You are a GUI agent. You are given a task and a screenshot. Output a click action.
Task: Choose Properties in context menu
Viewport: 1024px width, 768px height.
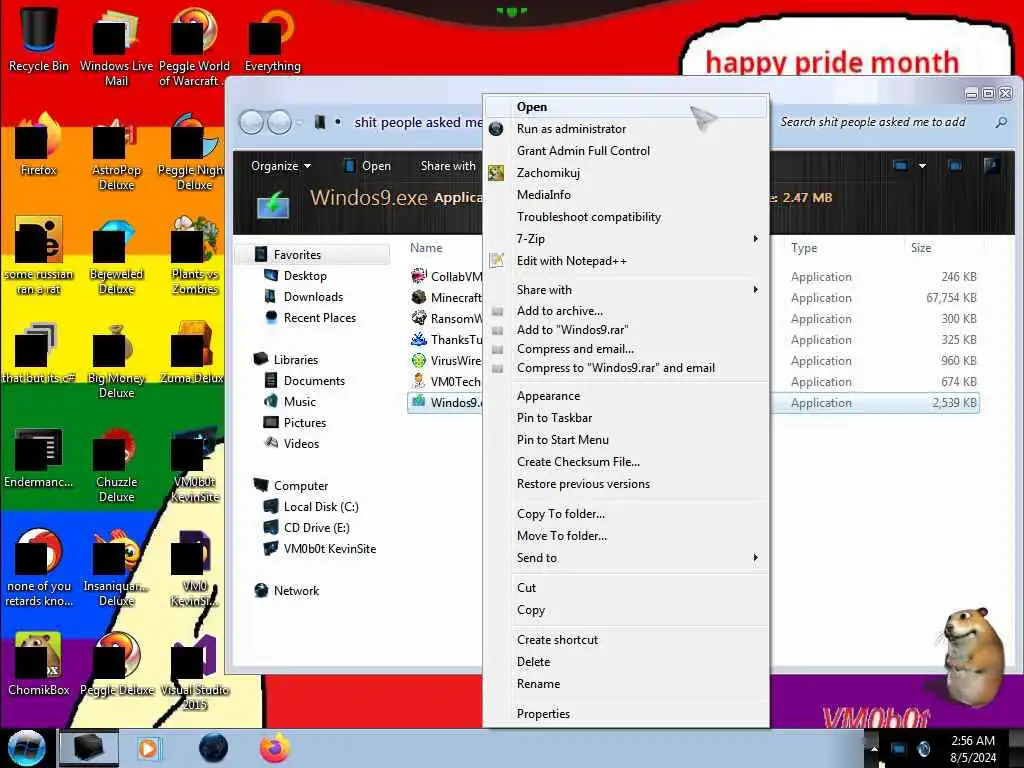pos(626,714)
